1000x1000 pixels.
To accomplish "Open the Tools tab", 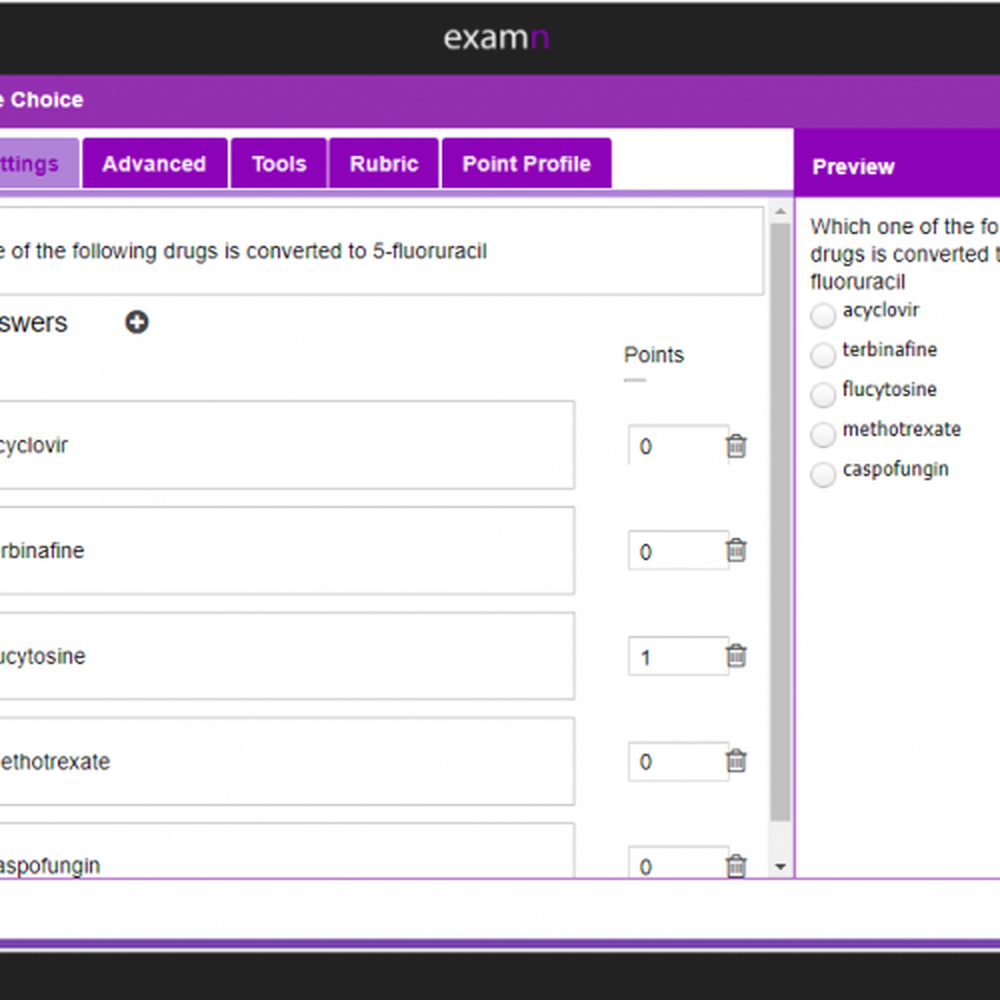I will coord(279,163).
